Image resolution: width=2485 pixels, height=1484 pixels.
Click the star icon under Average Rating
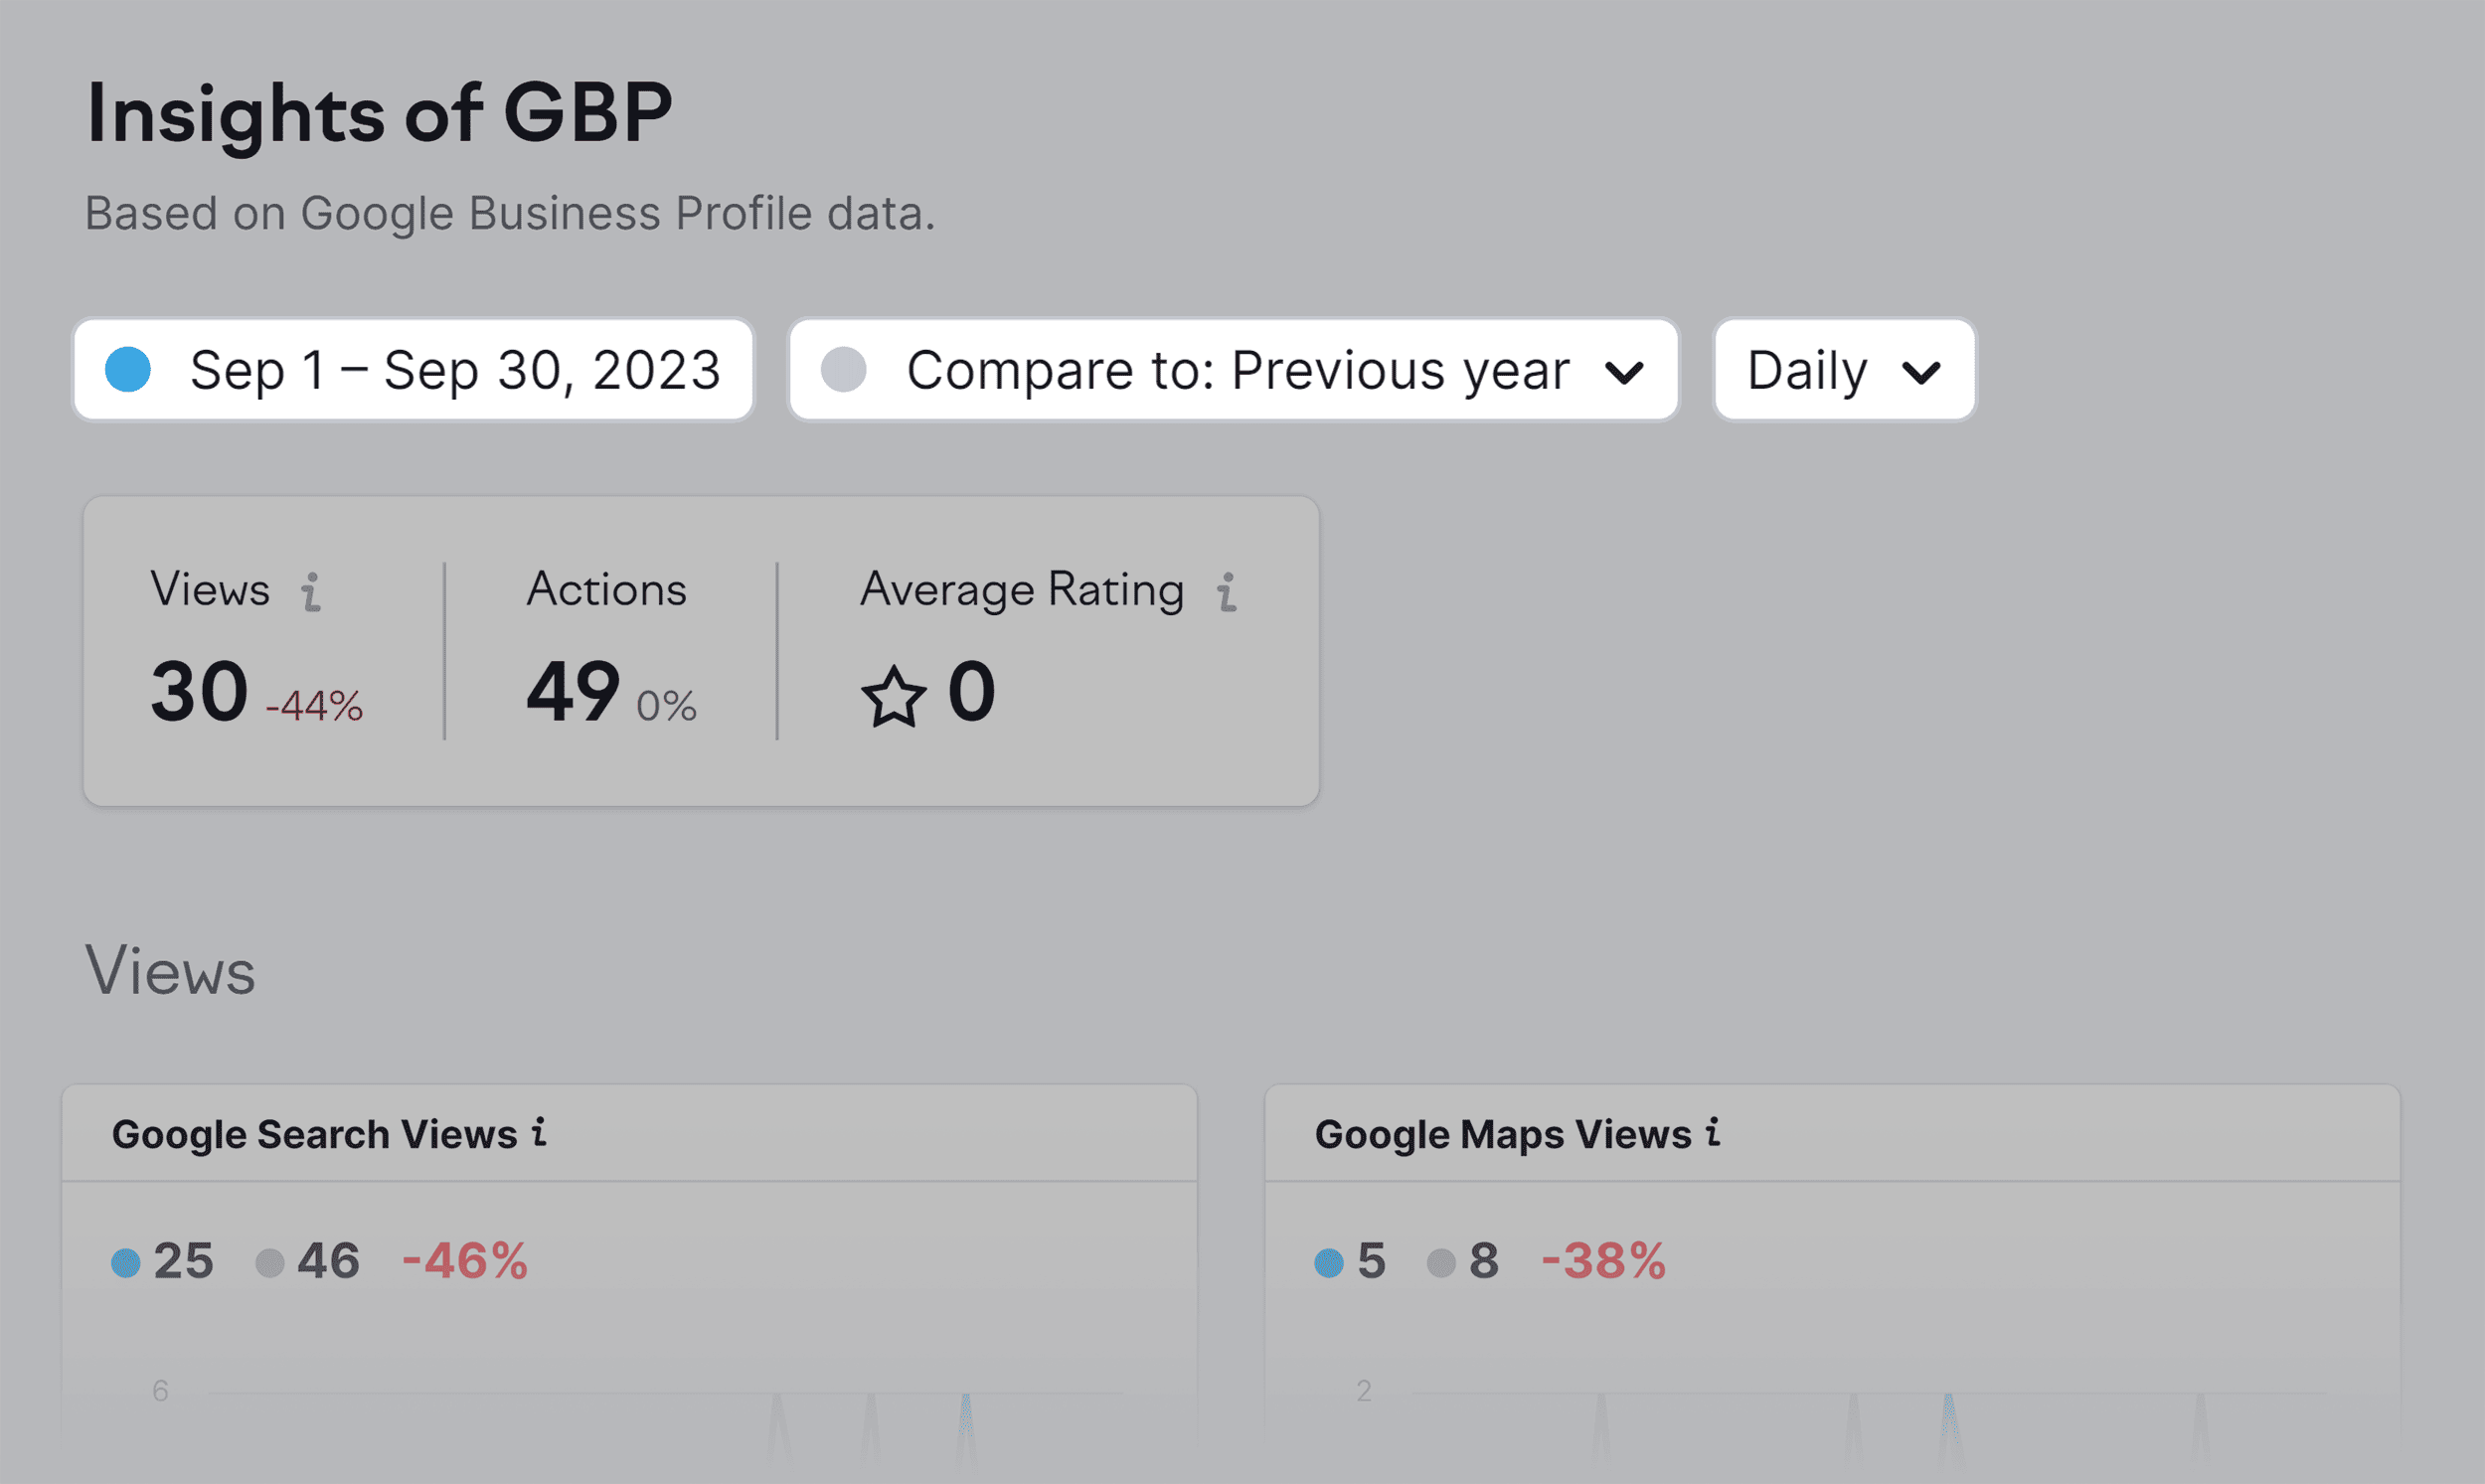click(893, 696)
